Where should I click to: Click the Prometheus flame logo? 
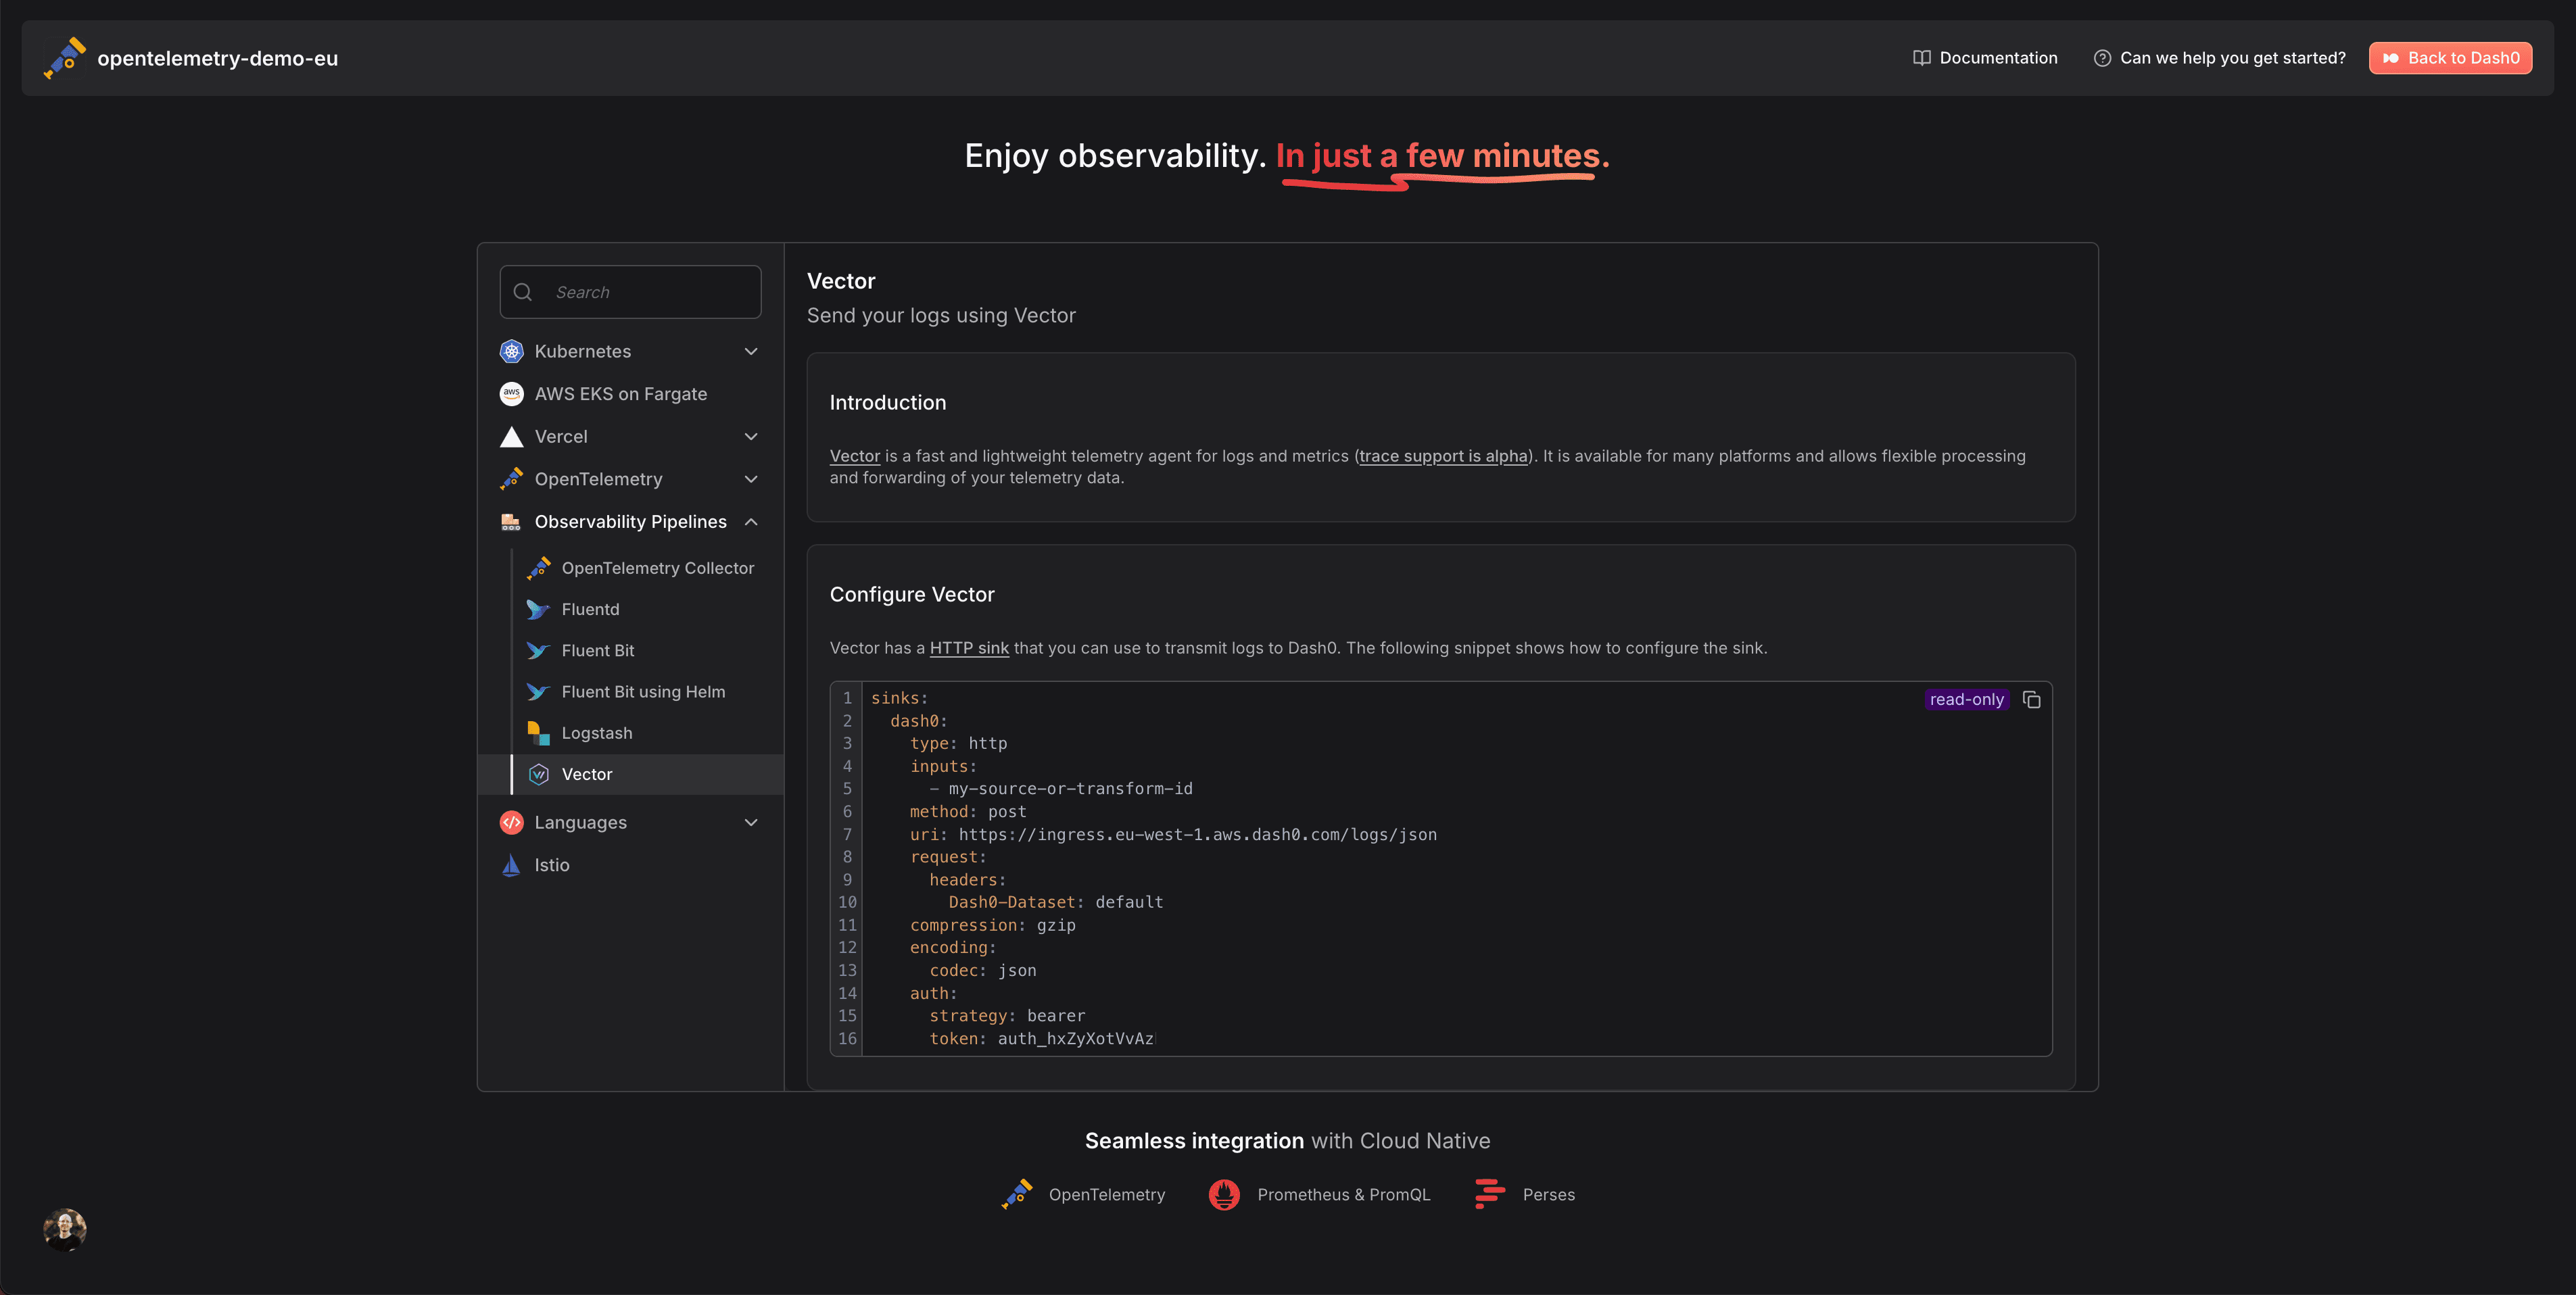tap(1224, 1194)
